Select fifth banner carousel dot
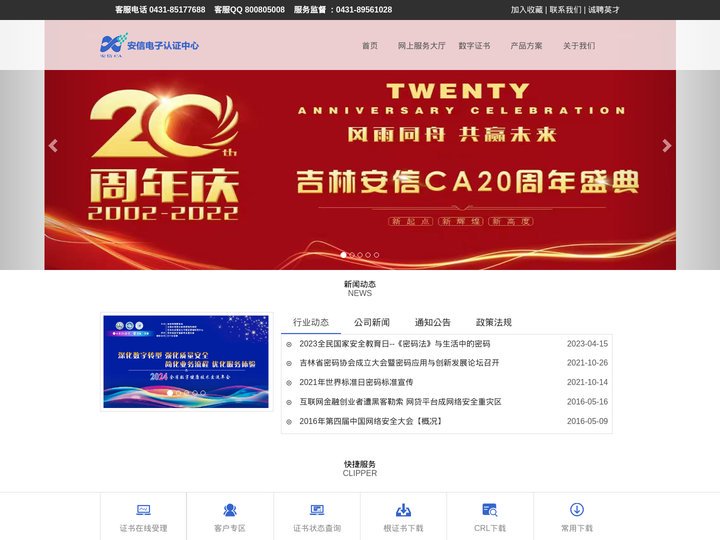This screenshot has height=540, width=720. pyautogui.click(x=377, y=255)
